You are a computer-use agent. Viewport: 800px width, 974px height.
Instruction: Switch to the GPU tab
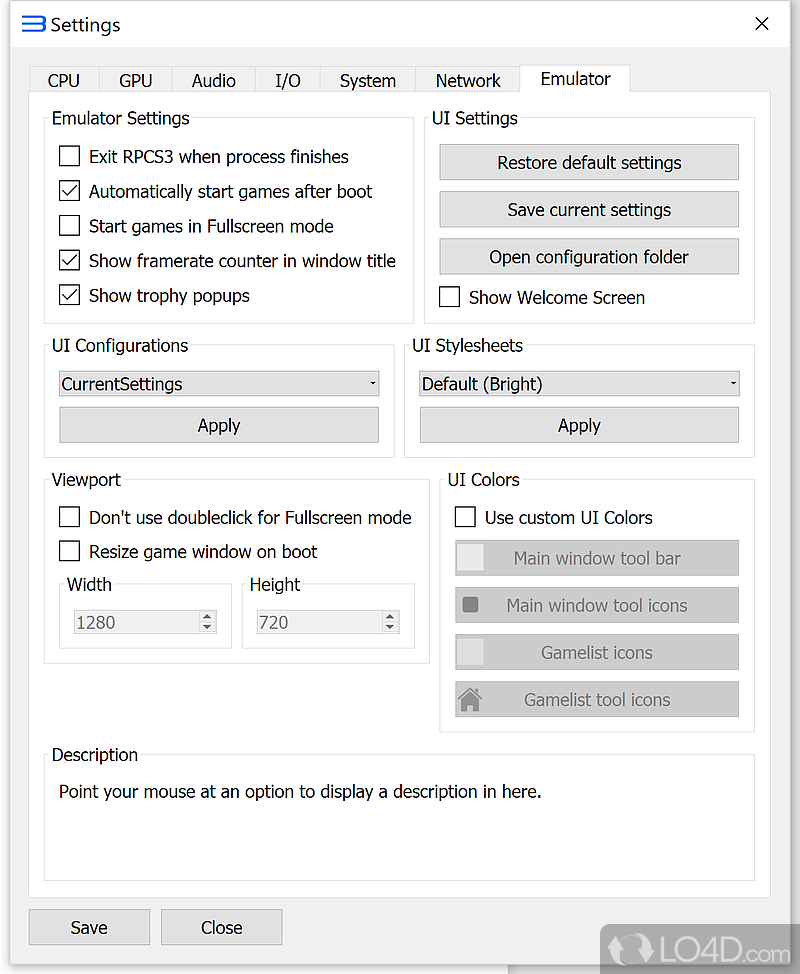pos(135,80)
